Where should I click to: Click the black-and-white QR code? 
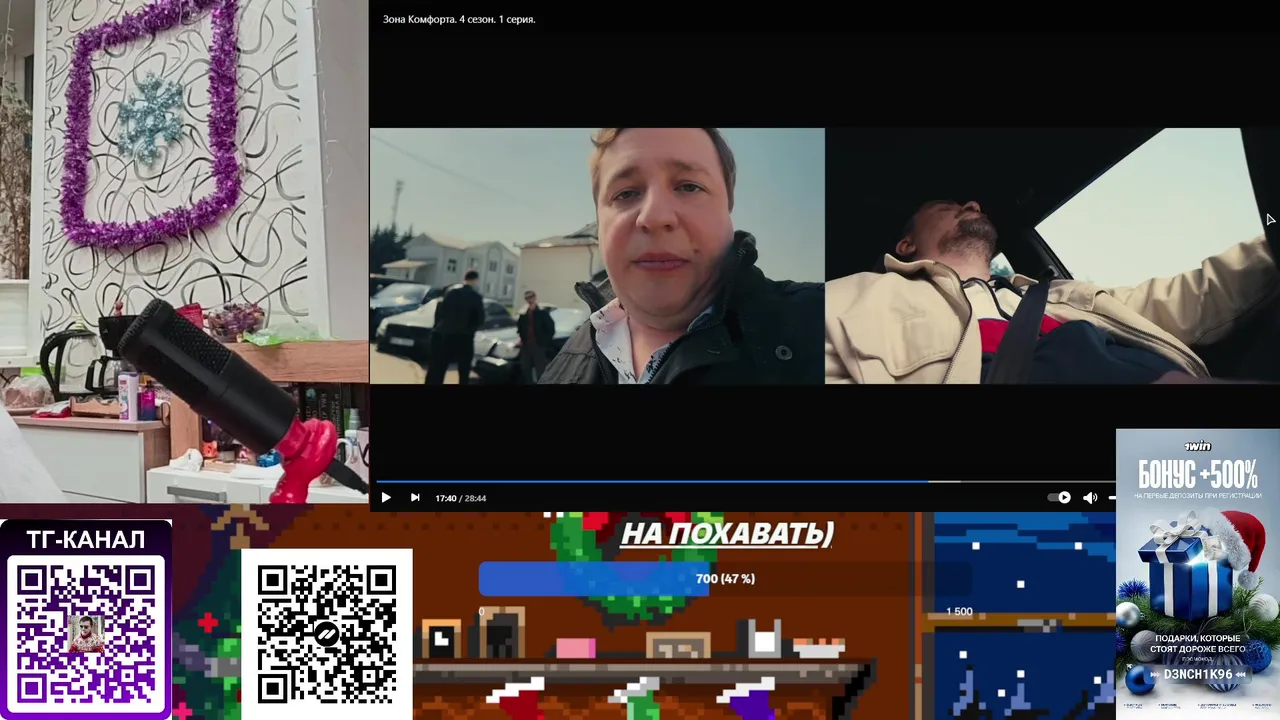(x=326, y=634)
